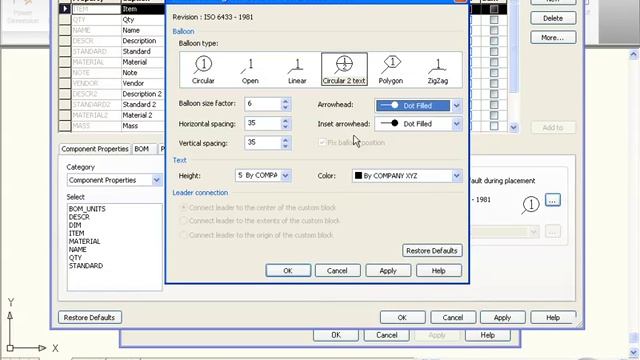640x360 pixels.
Task: Select NAME in the Select list
Action: pos(78,249)
